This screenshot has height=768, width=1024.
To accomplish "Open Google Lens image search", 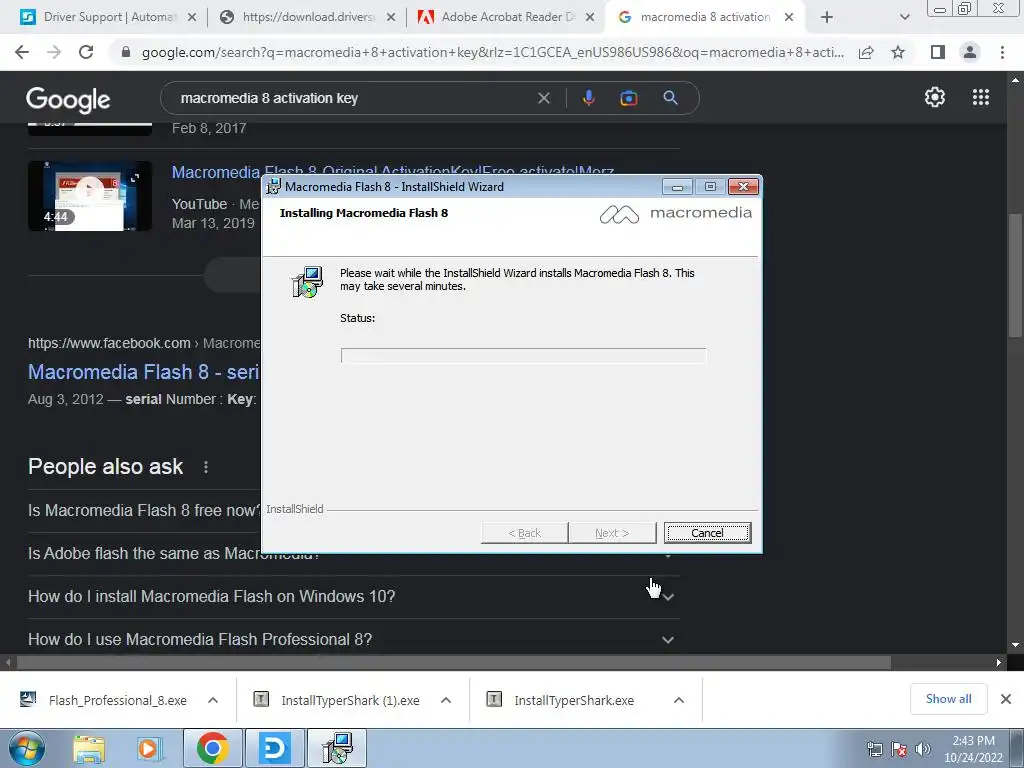I will 628,98.
